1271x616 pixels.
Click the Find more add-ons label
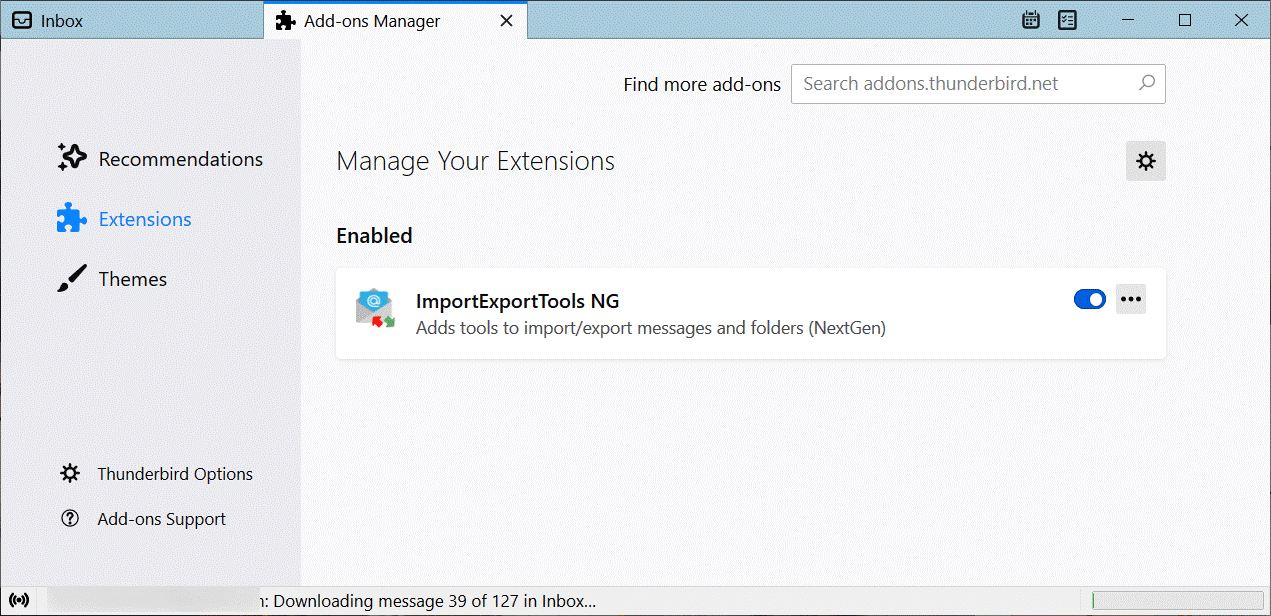coord(702,85)
